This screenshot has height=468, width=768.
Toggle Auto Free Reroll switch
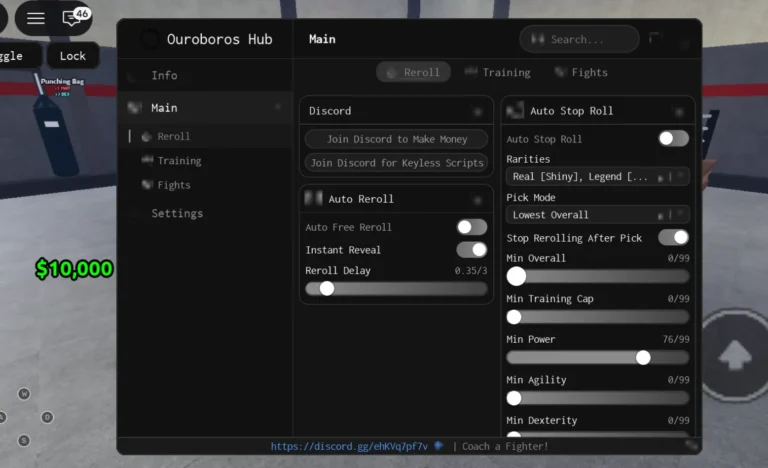(472, 226)
